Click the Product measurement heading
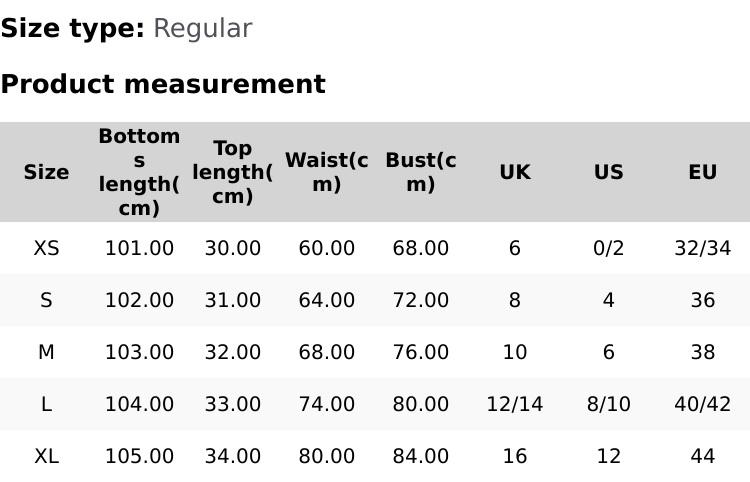 click(x=163, y=84)
